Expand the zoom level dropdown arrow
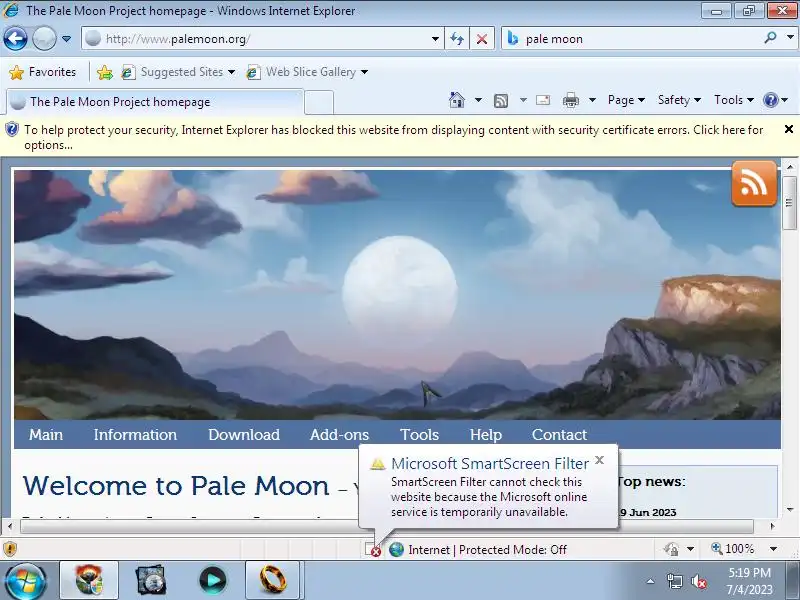The height and width of the screenshot is (600, 800). pyautogui.click(x=773, y=549)
